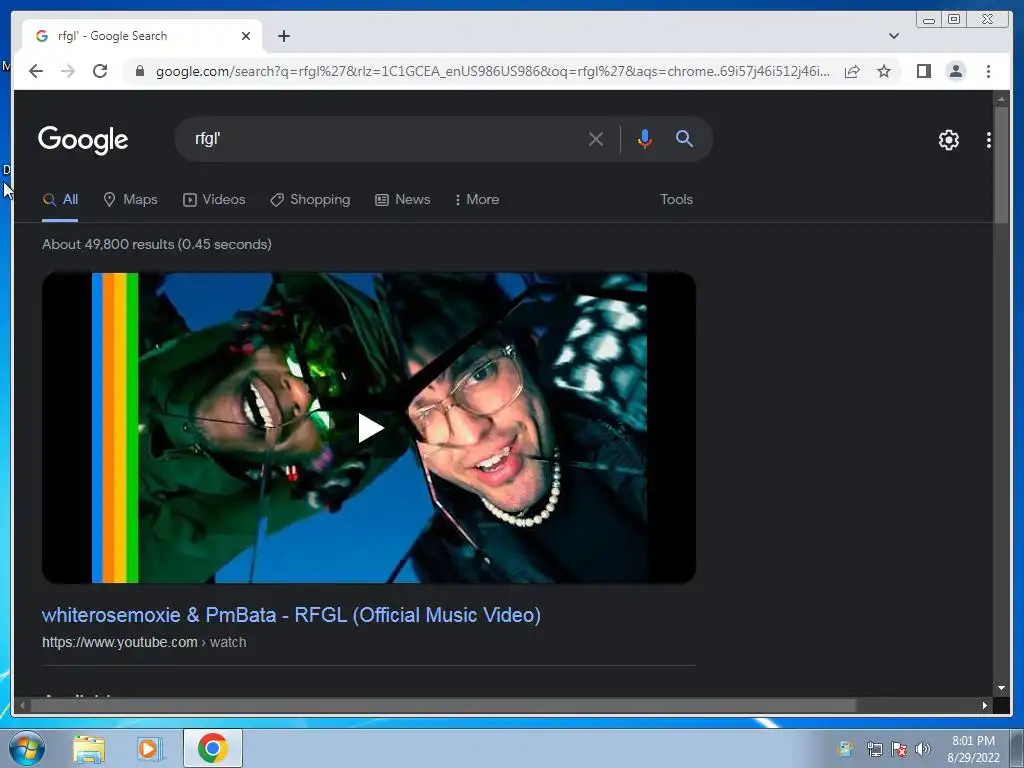Expand the More search categories
Screen dimensions: 1024x768
tap(477, 200)
